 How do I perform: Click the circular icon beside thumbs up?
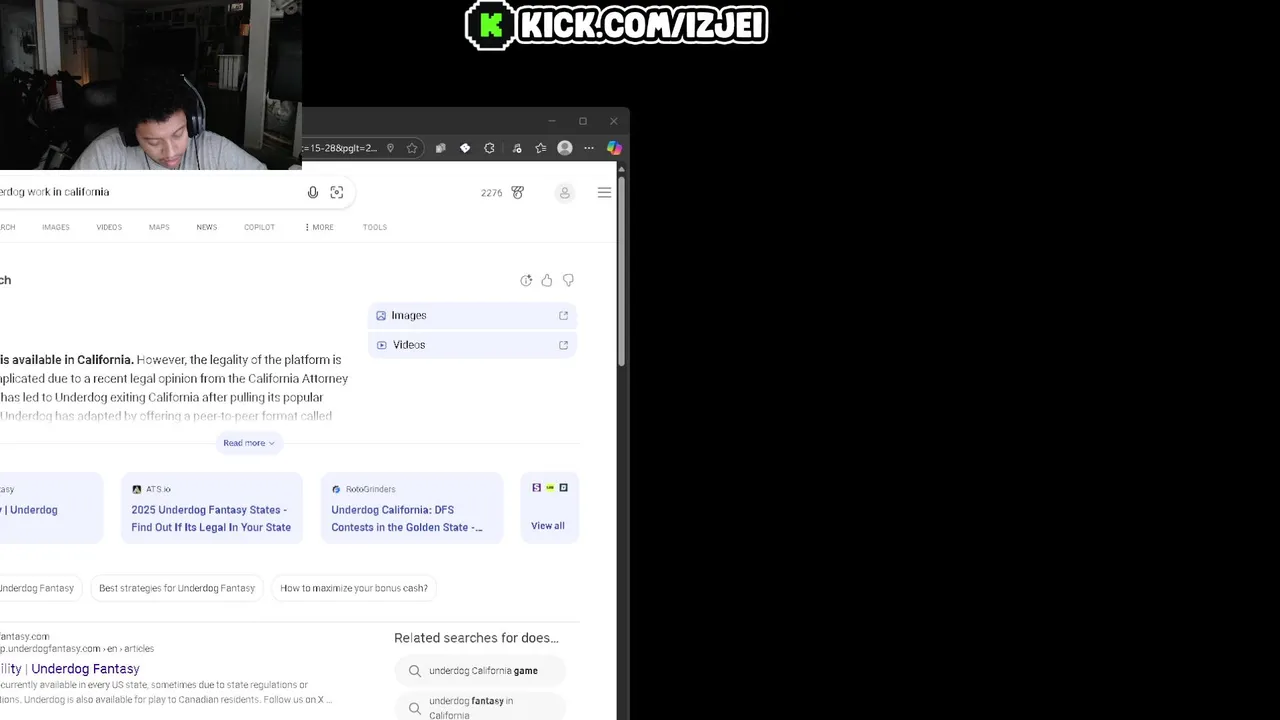coord(526,280)
